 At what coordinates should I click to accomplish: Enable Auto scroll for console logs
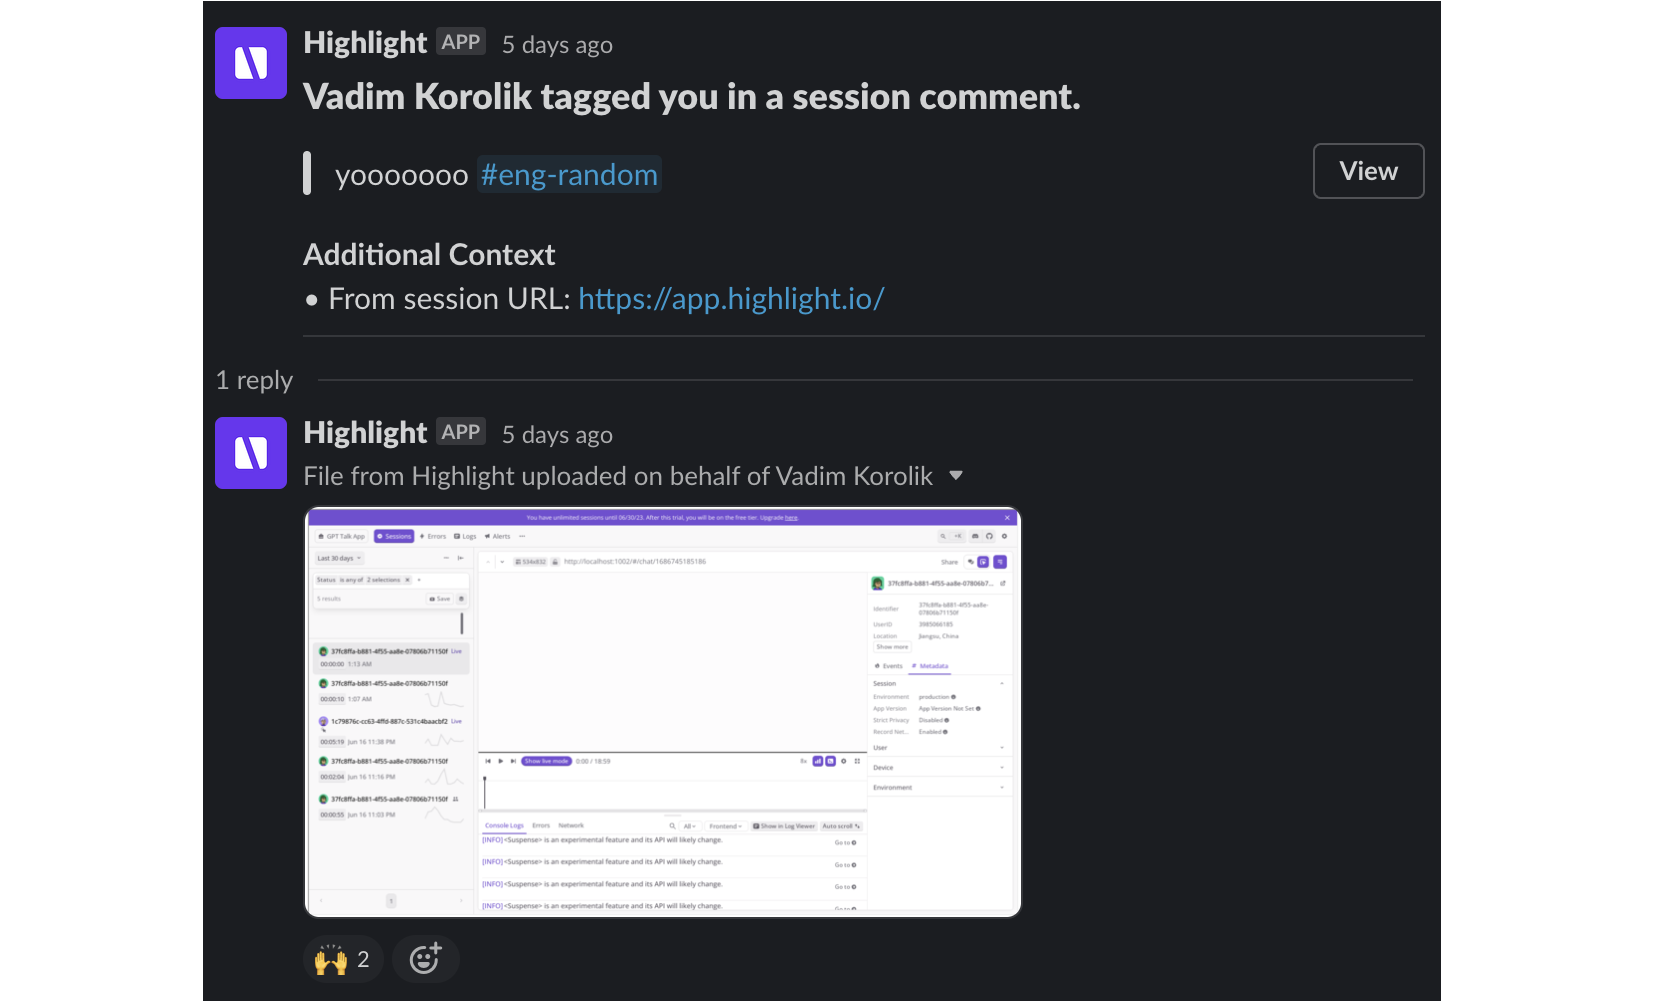(x=839, y=826)
